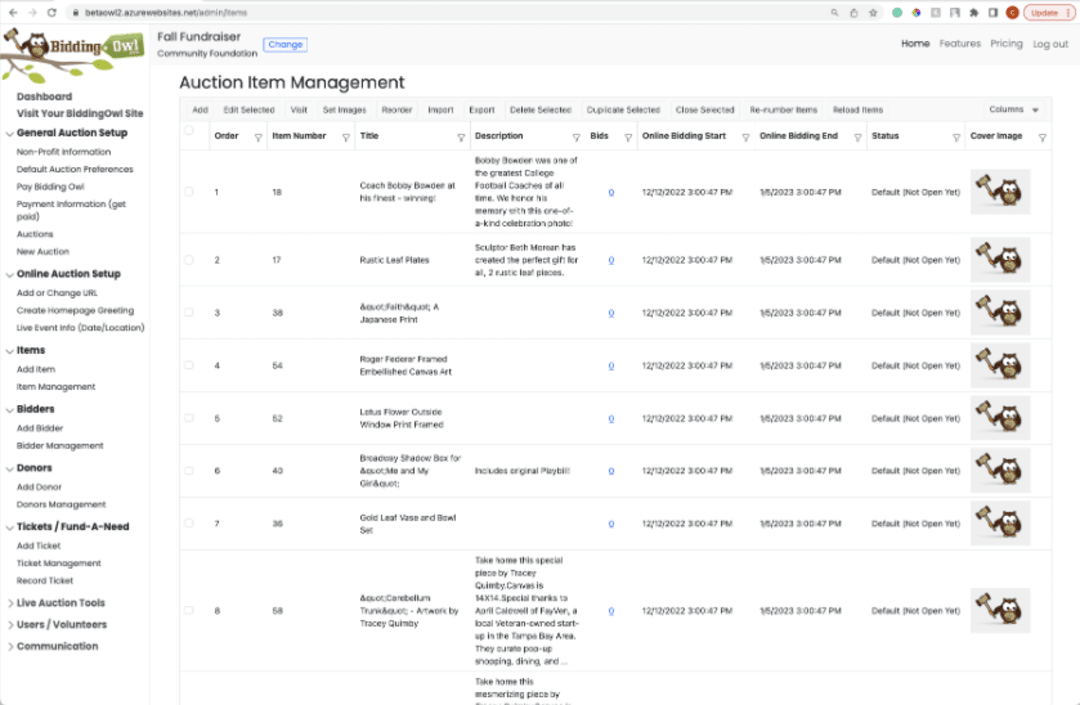Open the Order column filter icon
1080x705 pixels.
[x=258, y=137]
